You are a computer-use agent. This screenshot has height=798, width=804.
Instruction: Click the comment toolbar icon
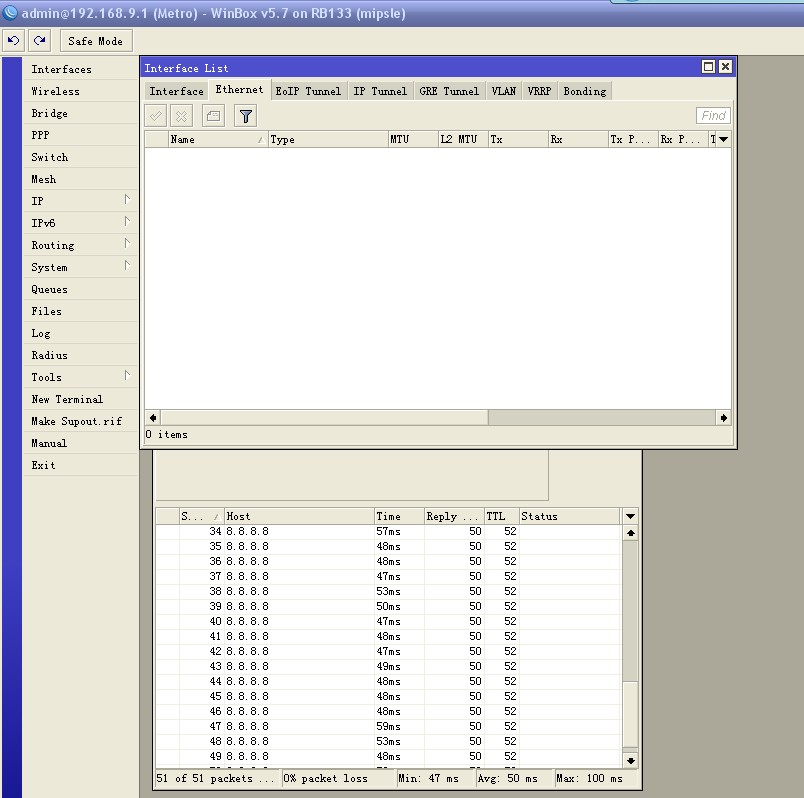pos(213,116)
